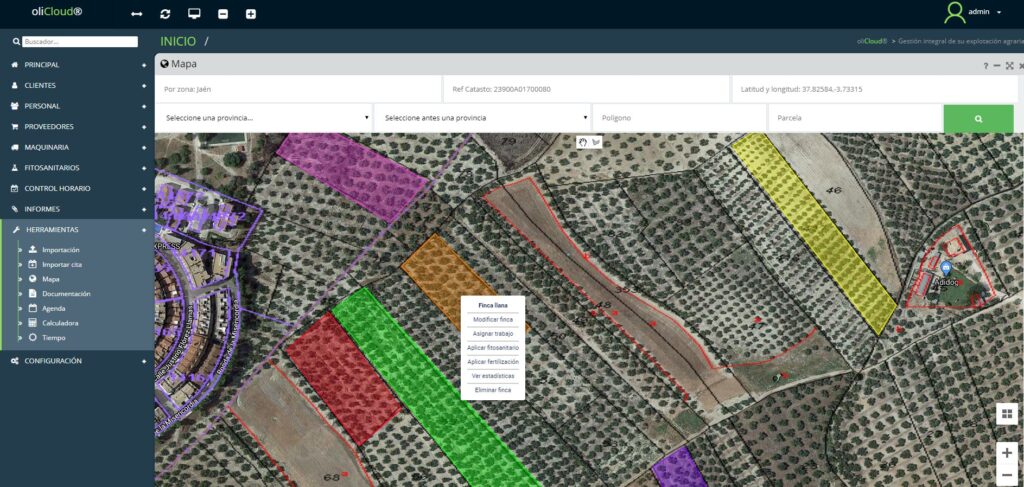Screen dimensions: 1024x487
Task: Open the Seleccione una provincia dropdown
Action: tap(264, 118)
